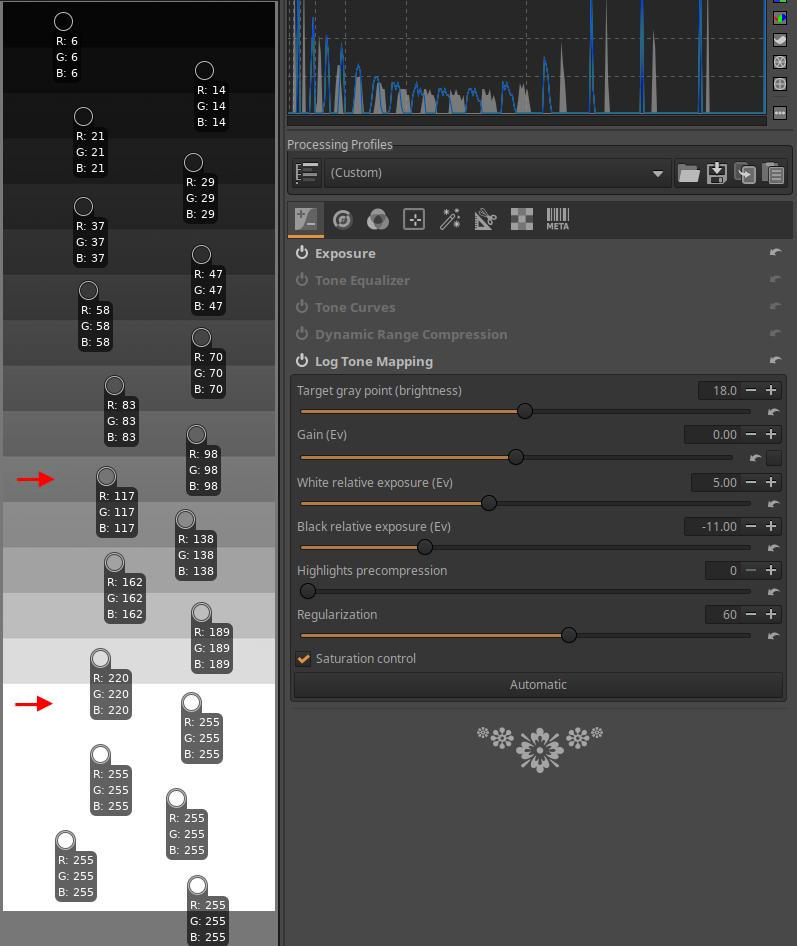Image resolution: width=797 pixels, height=946 pixels.
Task: Open the Color tab with overlapping circles icon
Action: click(377, 219)
